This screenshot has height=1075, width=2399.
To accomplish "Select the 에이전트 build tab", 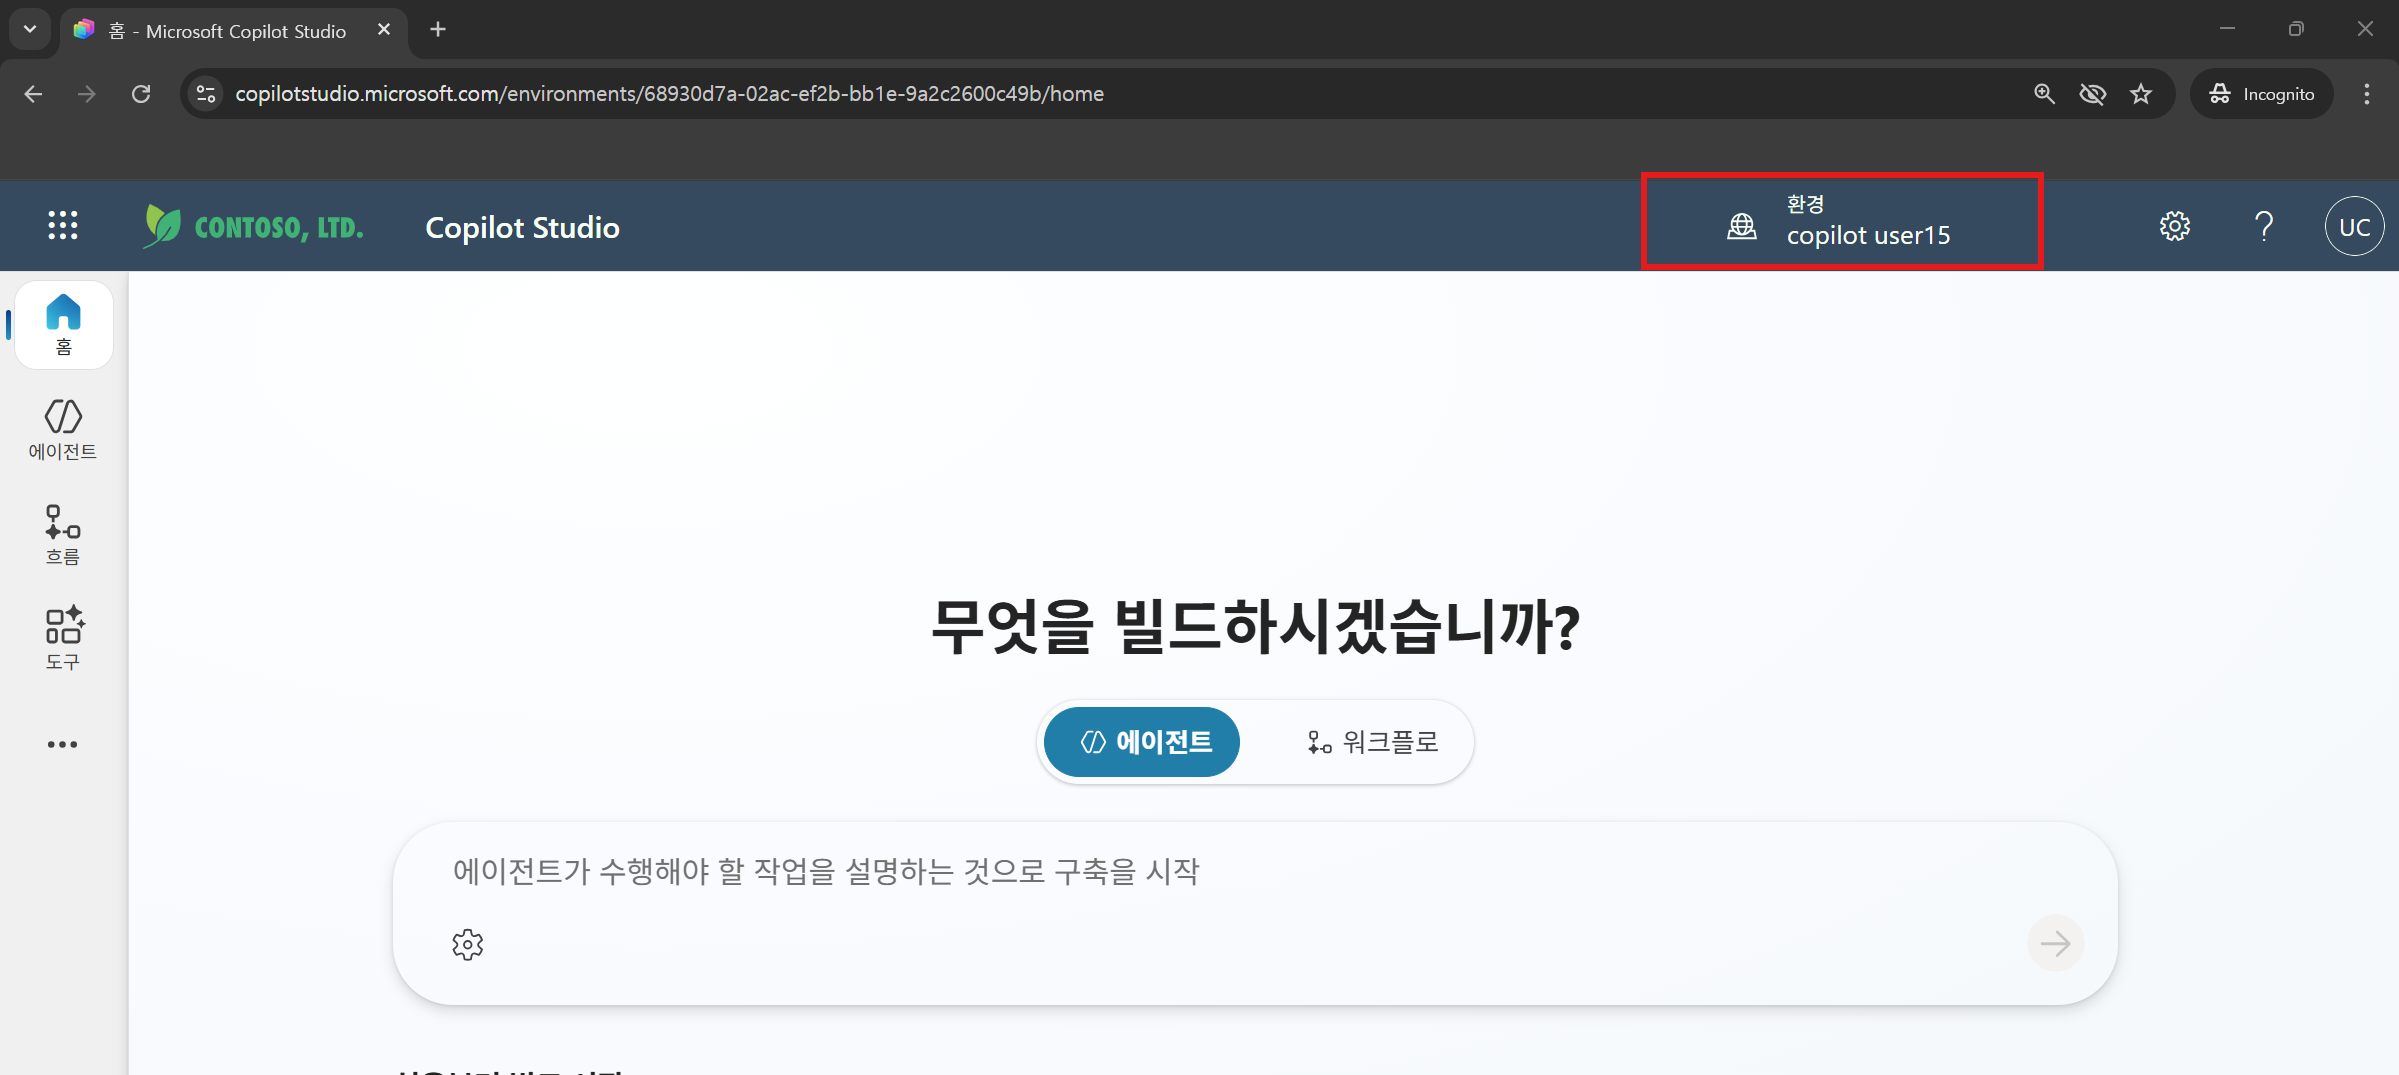I will [x=1142, y=742].
